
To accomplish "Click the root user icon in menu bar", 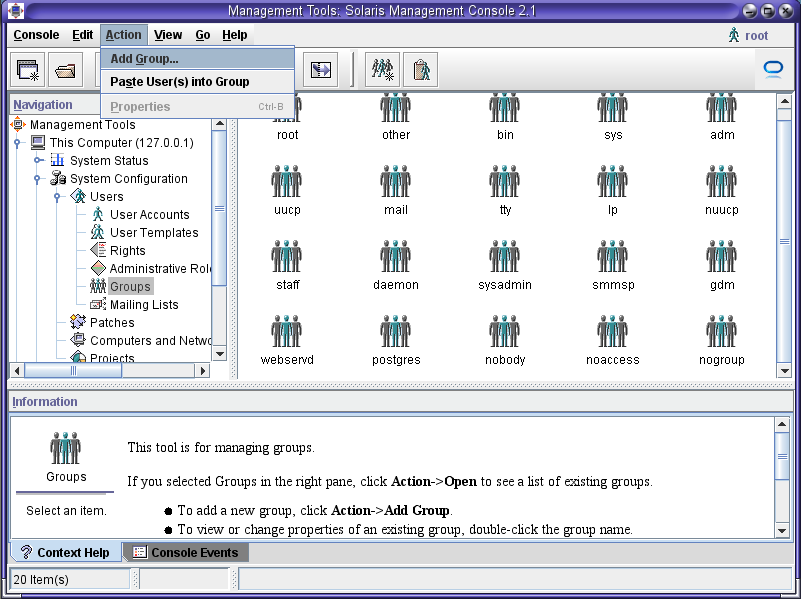I will click(734, 35).
